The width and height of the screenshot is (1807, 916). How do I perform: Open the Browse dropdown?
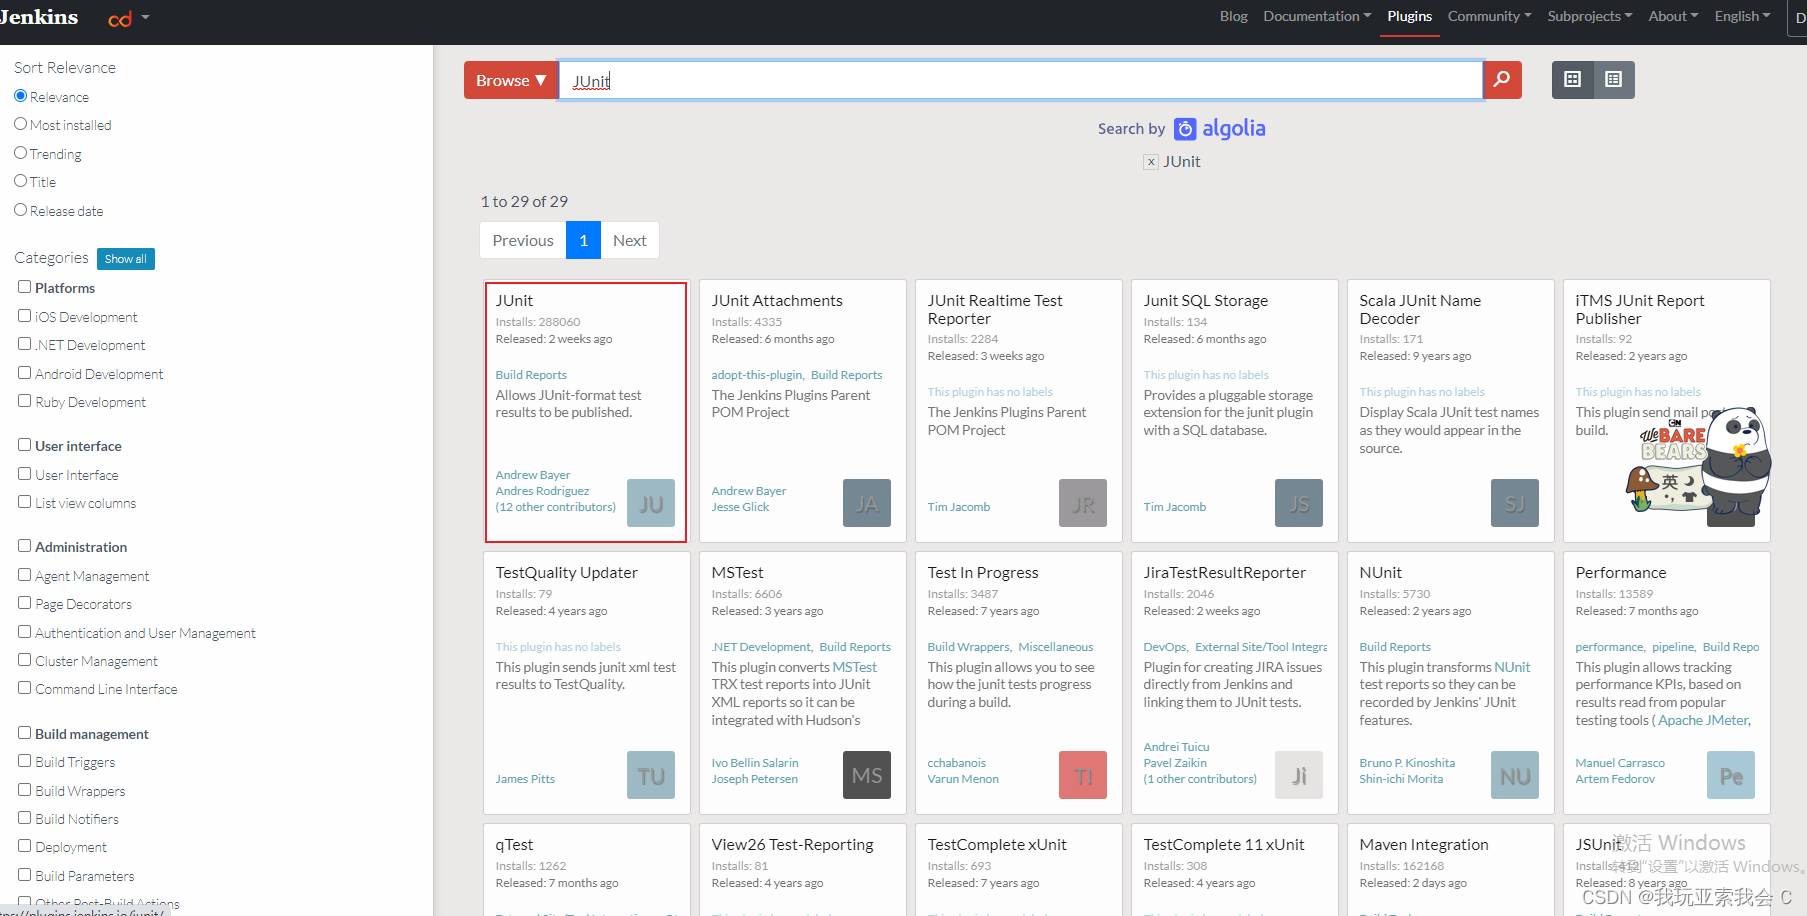[x=511, y=80]
